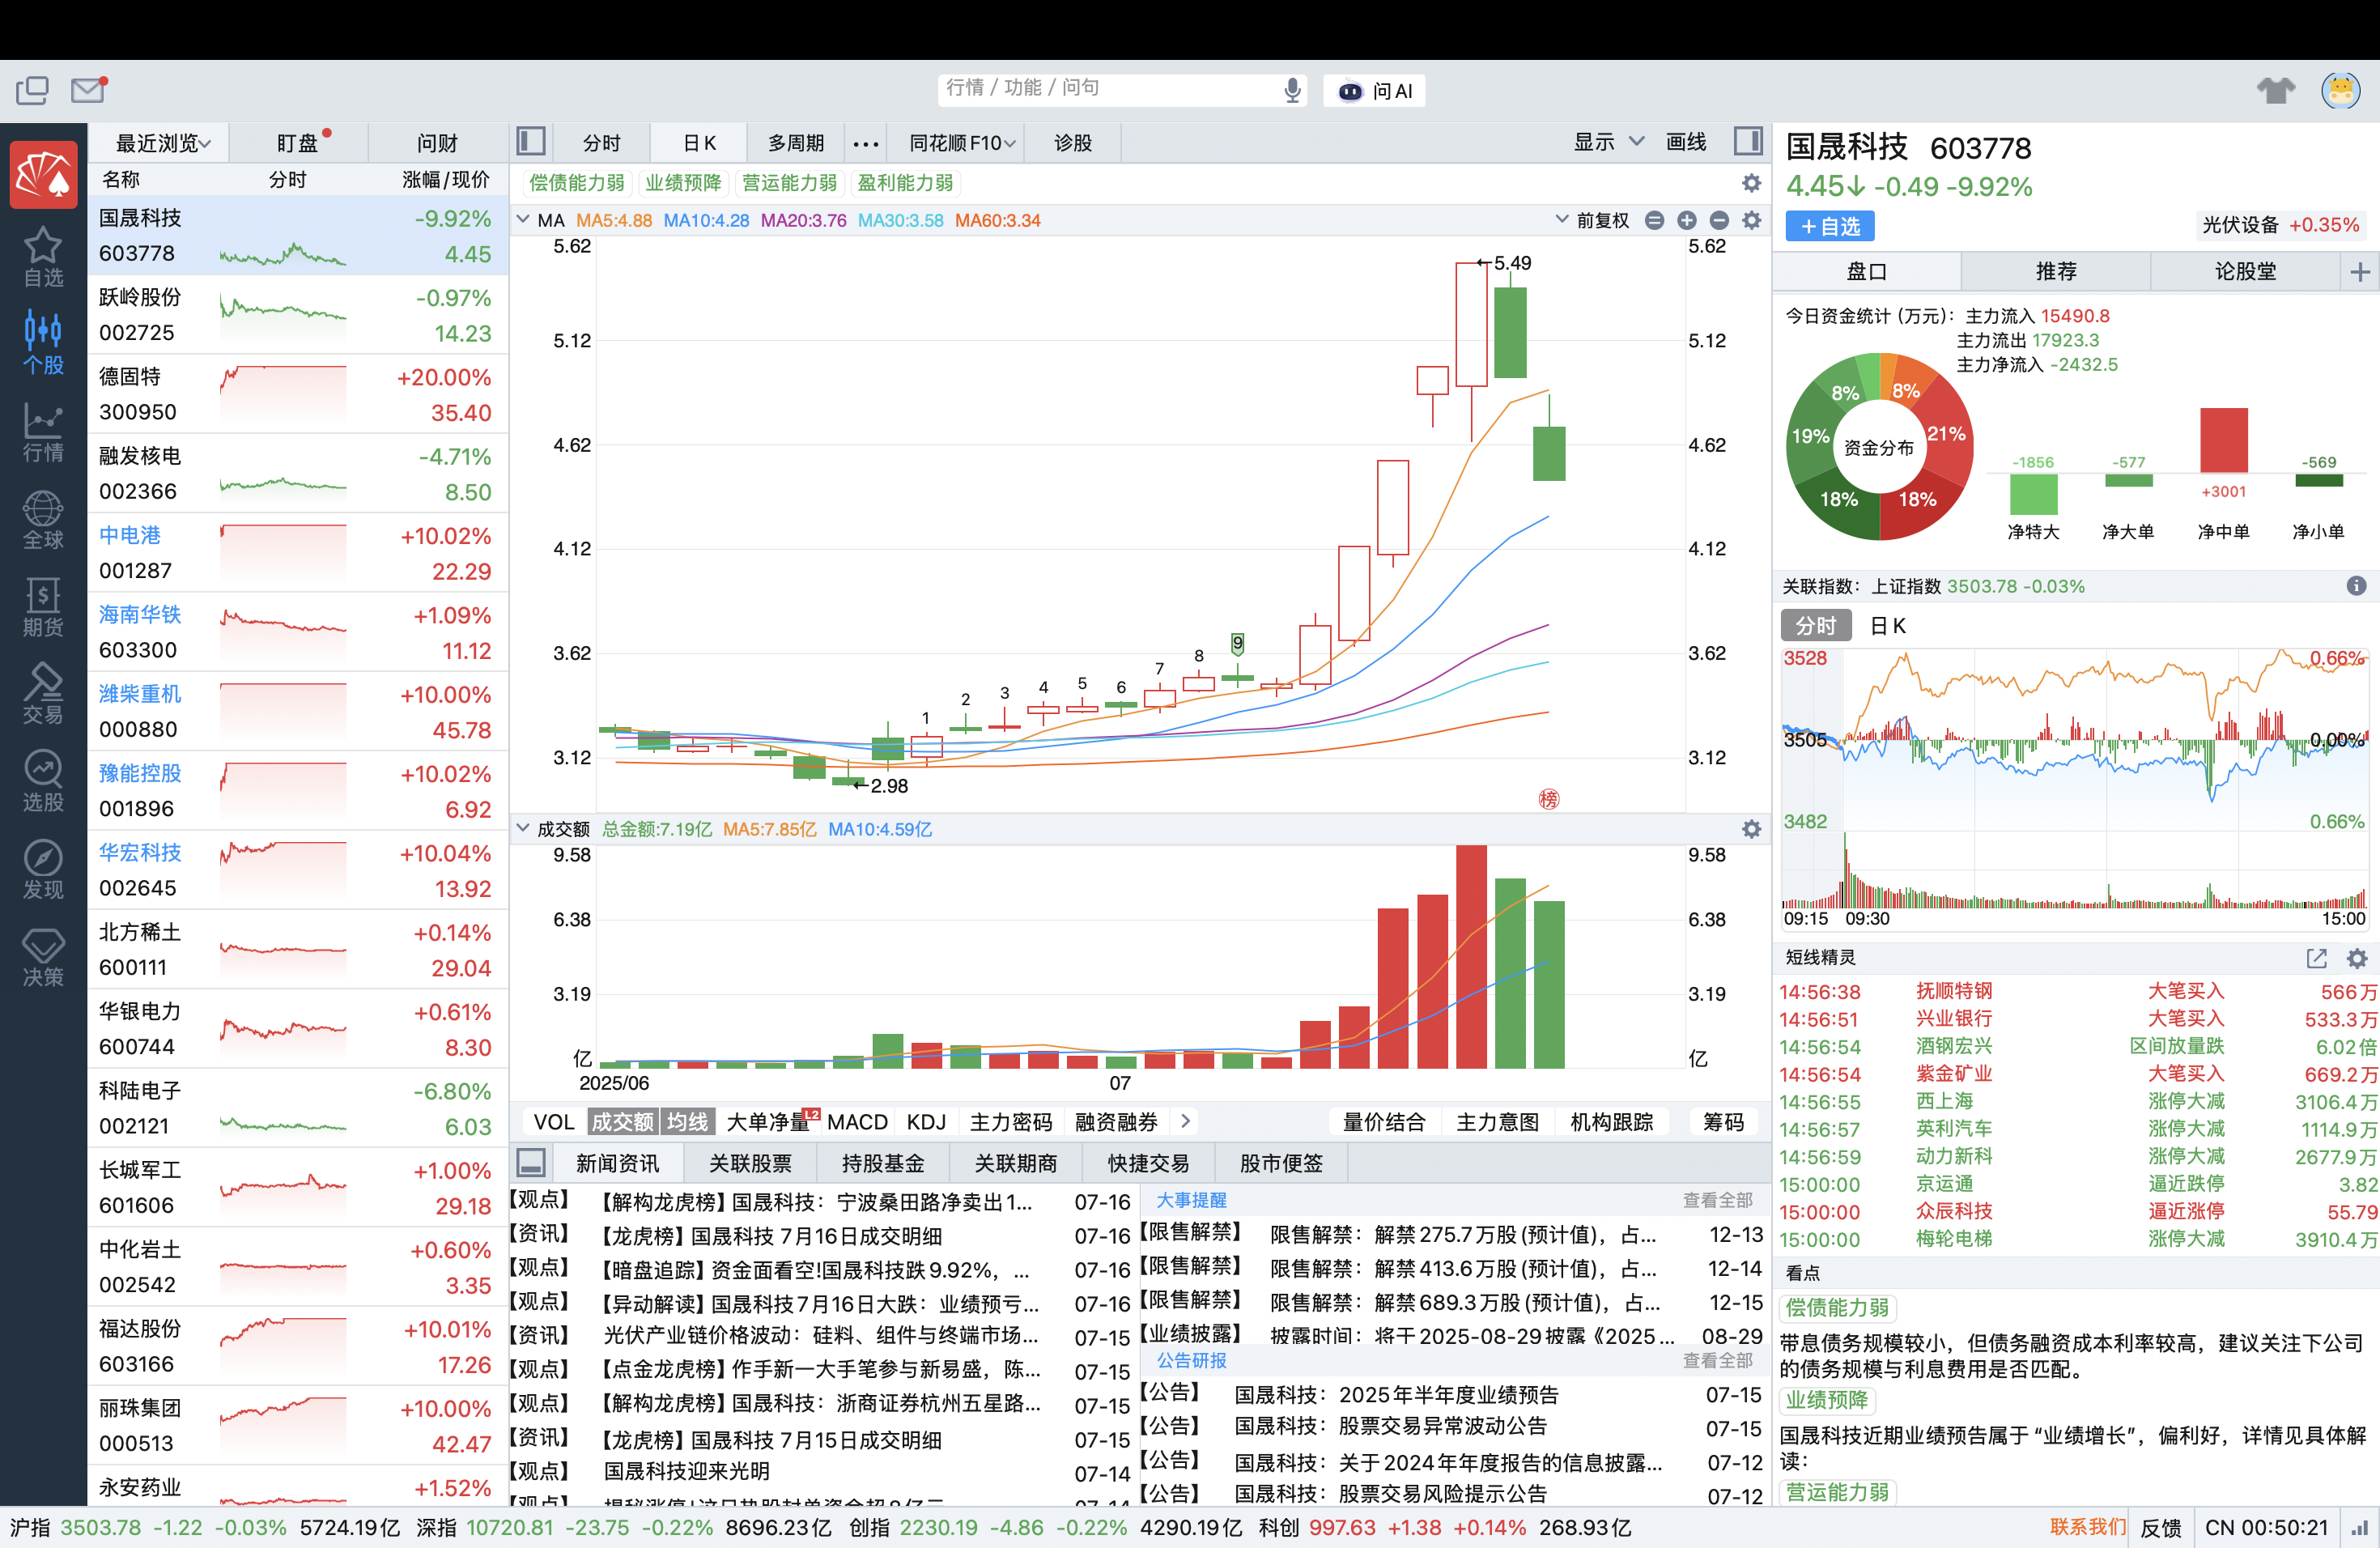Viewport: 2380px width, 1548px height.
Task: Open the 同花顺F10 dropdown
Action: click(962, 143)
